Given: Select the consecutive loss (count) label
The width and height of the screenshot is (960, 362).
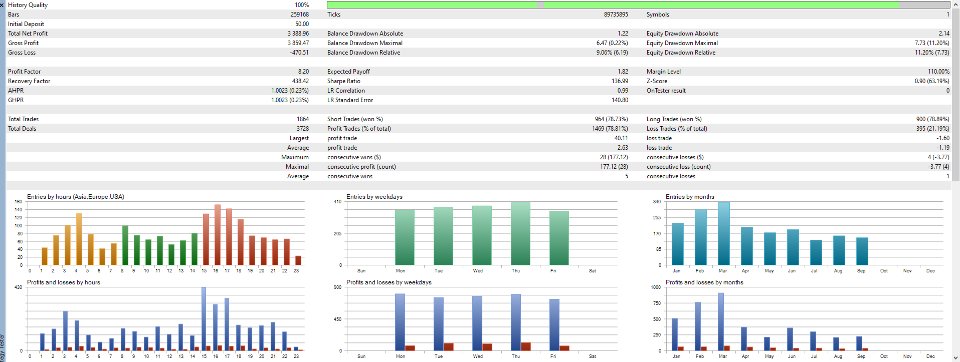Looking at the screenshot, I should coord(678,167).
